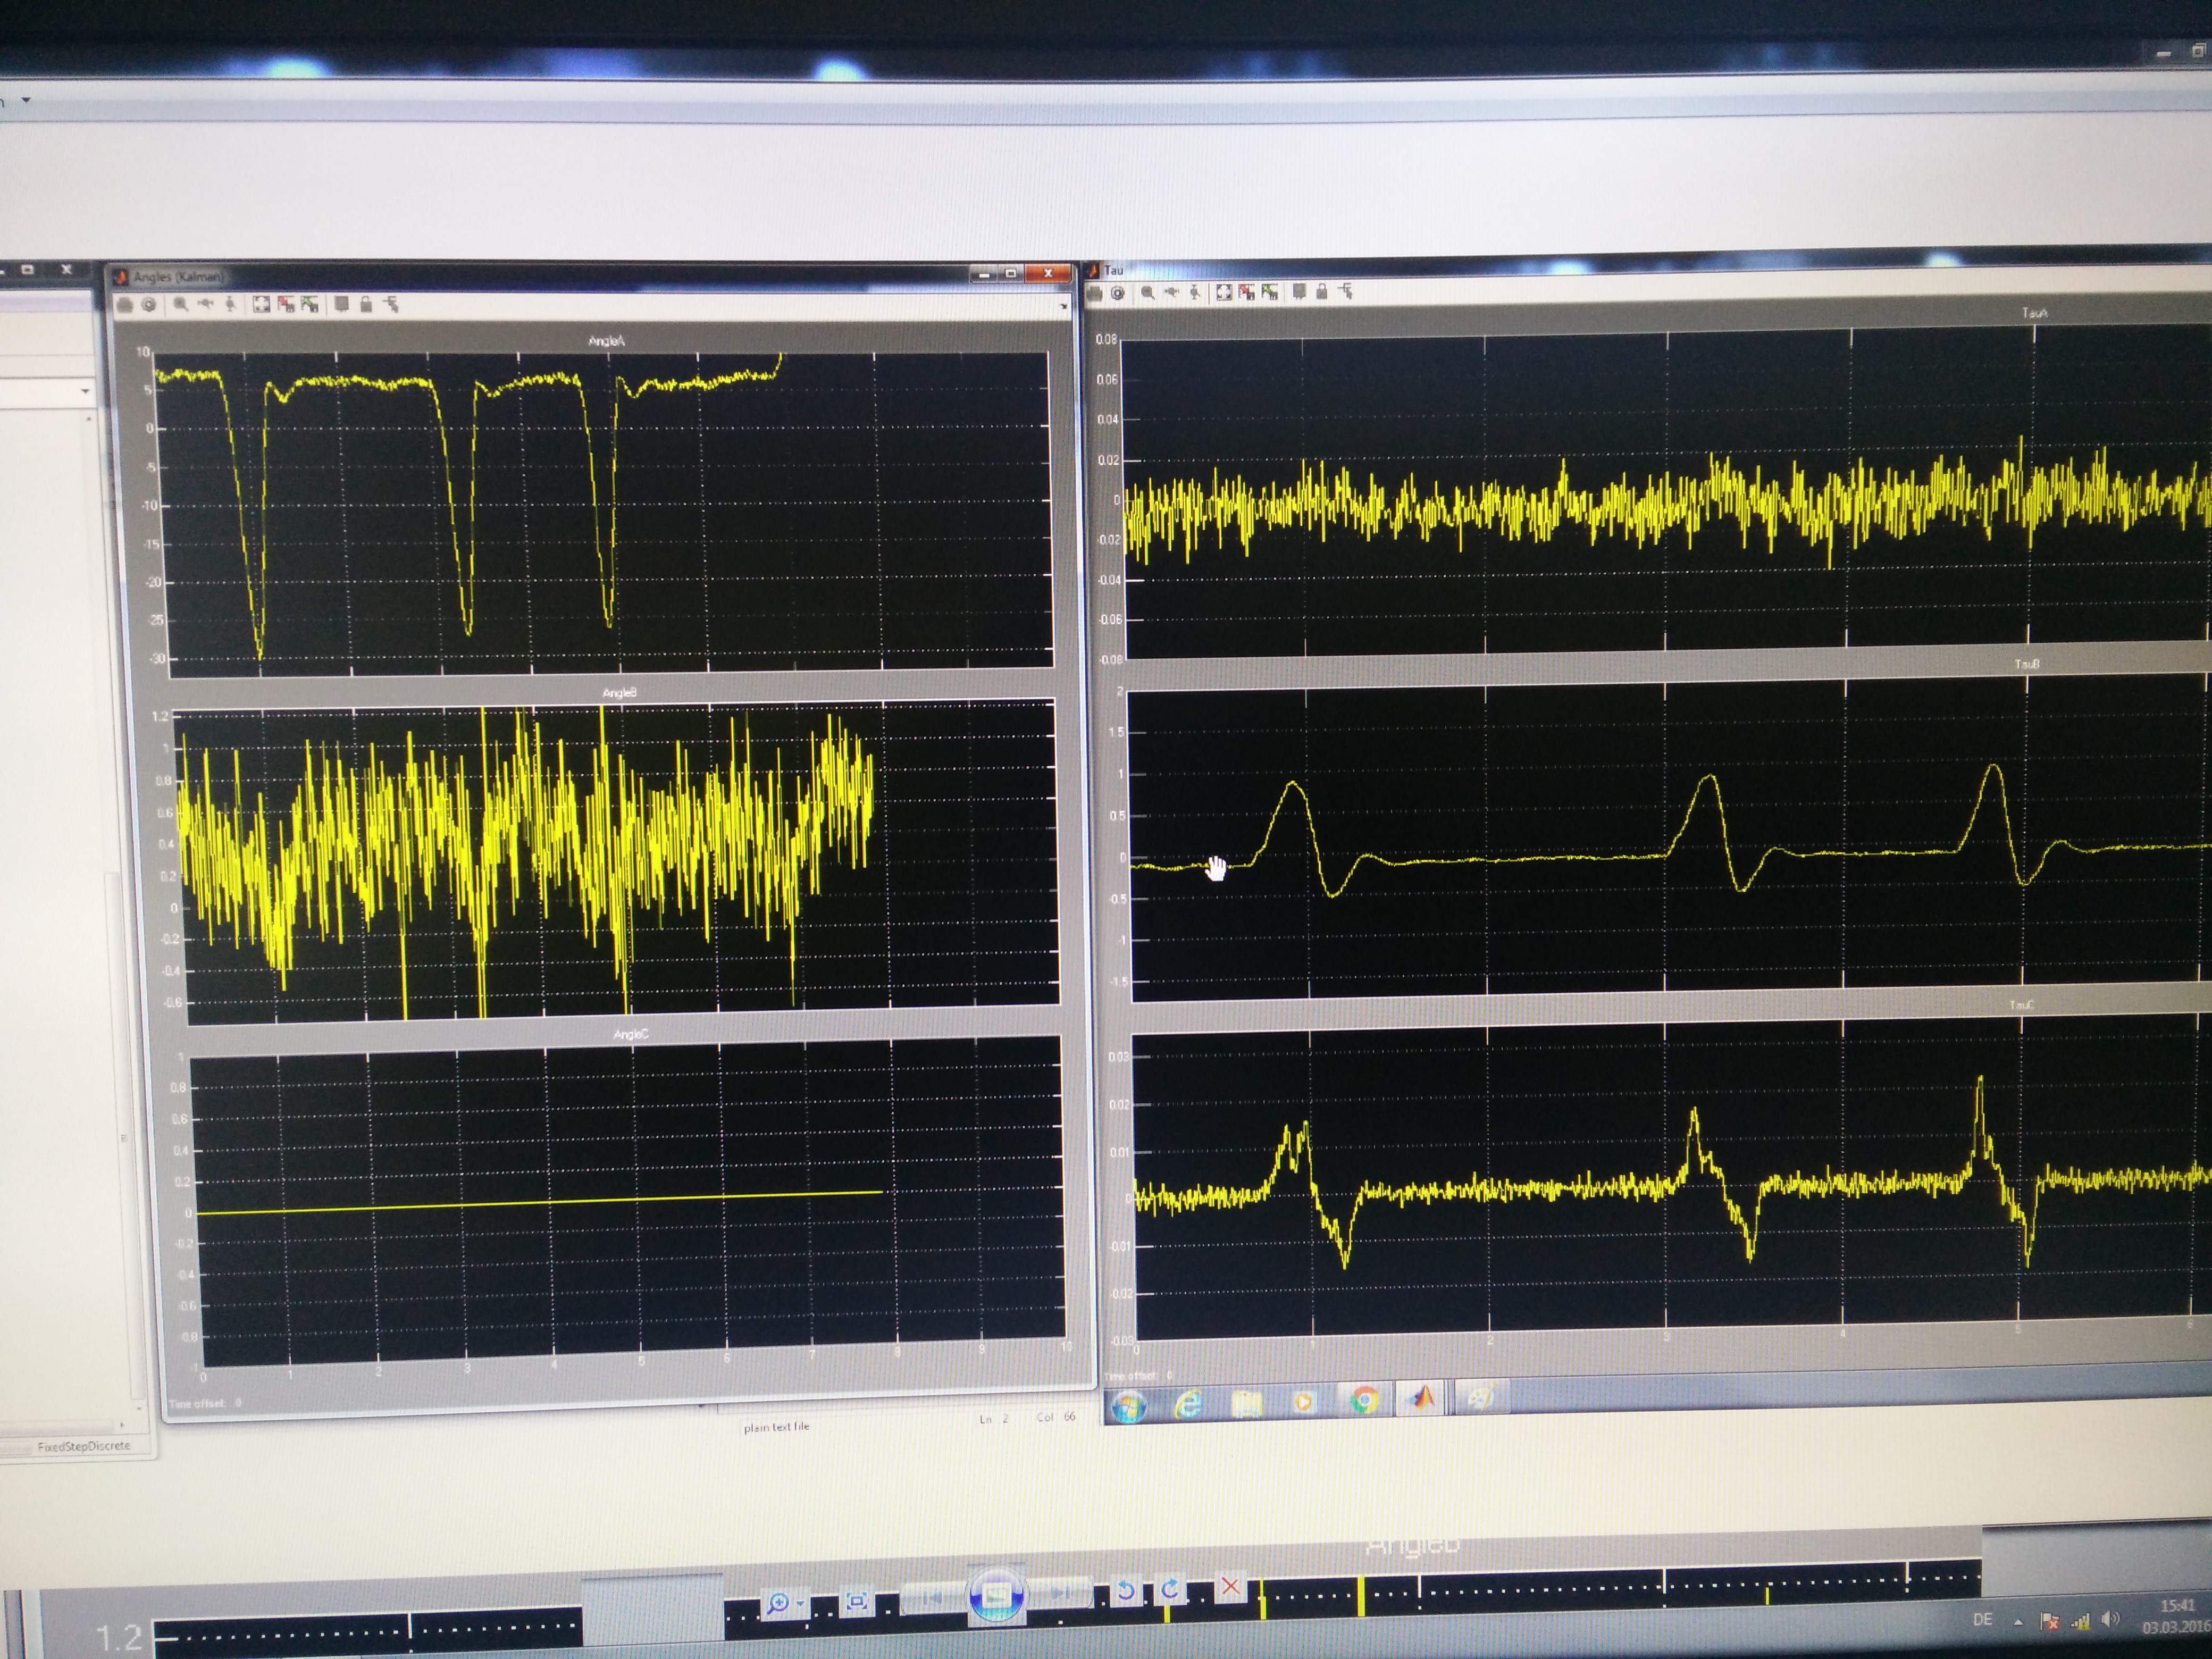2212x1659 pixels.
Task: Open parameters gear in Angles scope
Action: pos(149,304)
